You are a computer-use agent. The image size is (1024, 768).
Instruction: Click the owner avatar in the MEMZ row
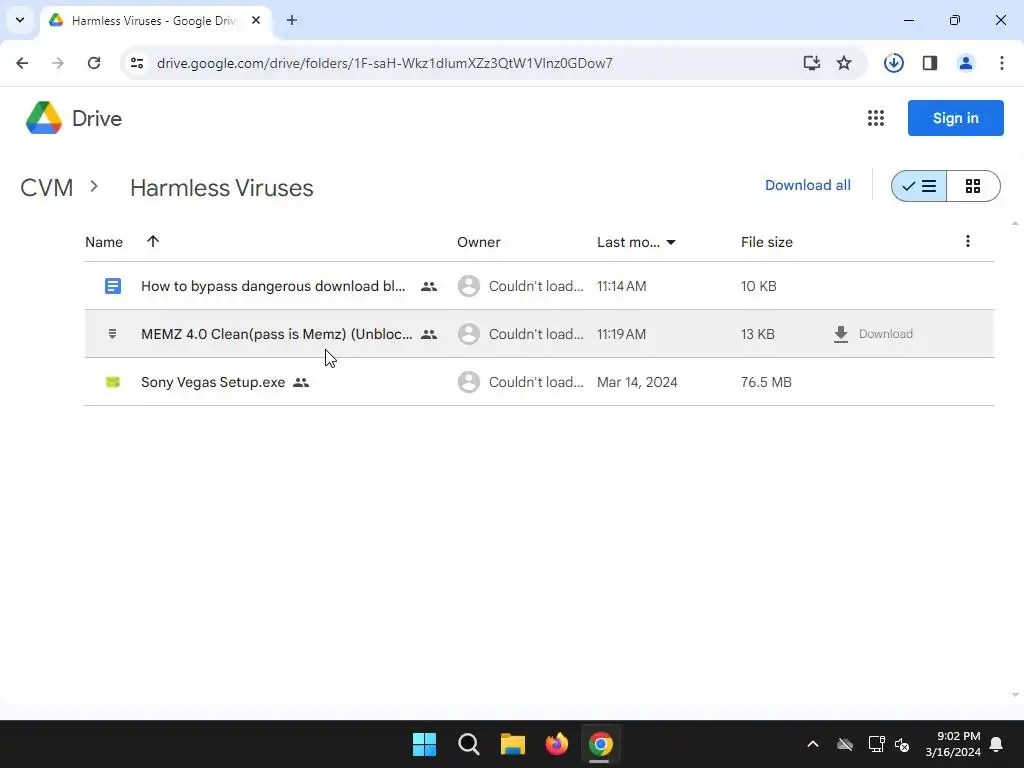point(469,334)
